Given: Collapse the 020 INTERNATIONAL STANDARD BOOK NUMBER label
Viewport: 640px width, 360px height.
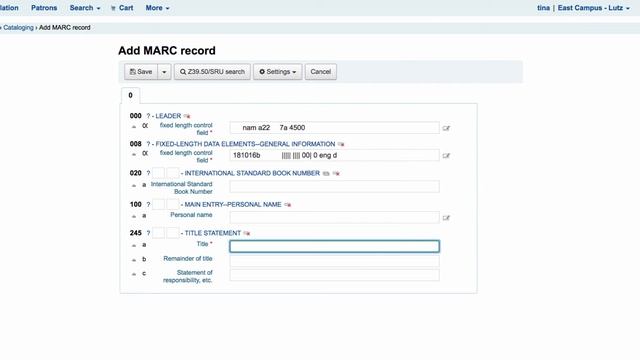Looking at the screenshot, I should click(252, 173).
